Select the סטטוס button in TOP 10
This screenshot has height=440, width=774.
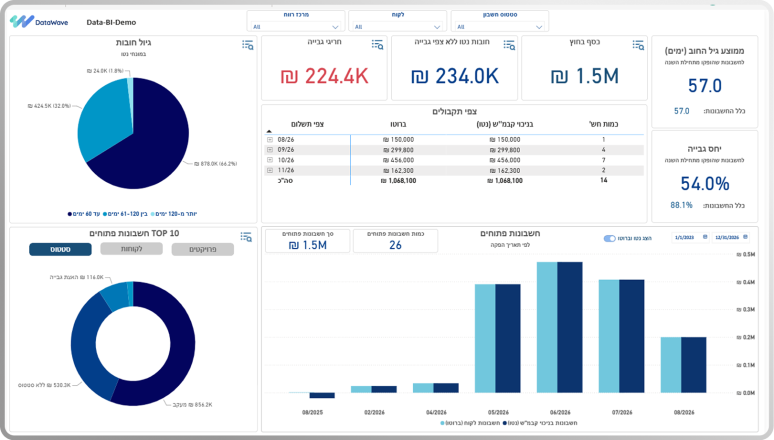coord(60,249)
